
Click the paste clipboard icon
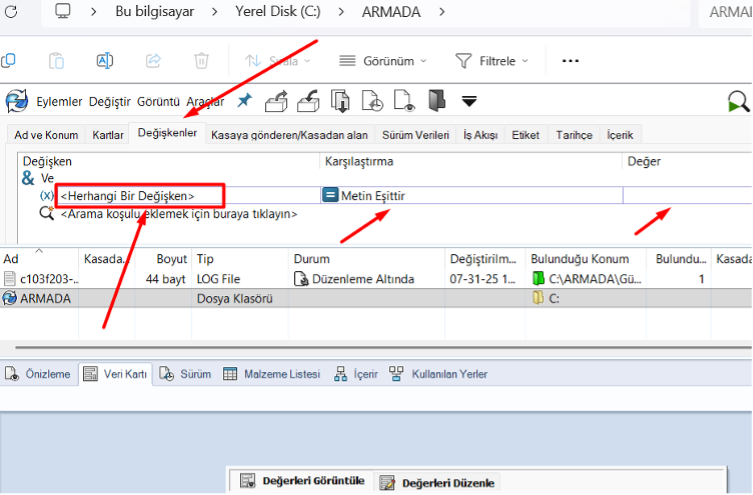57,61
